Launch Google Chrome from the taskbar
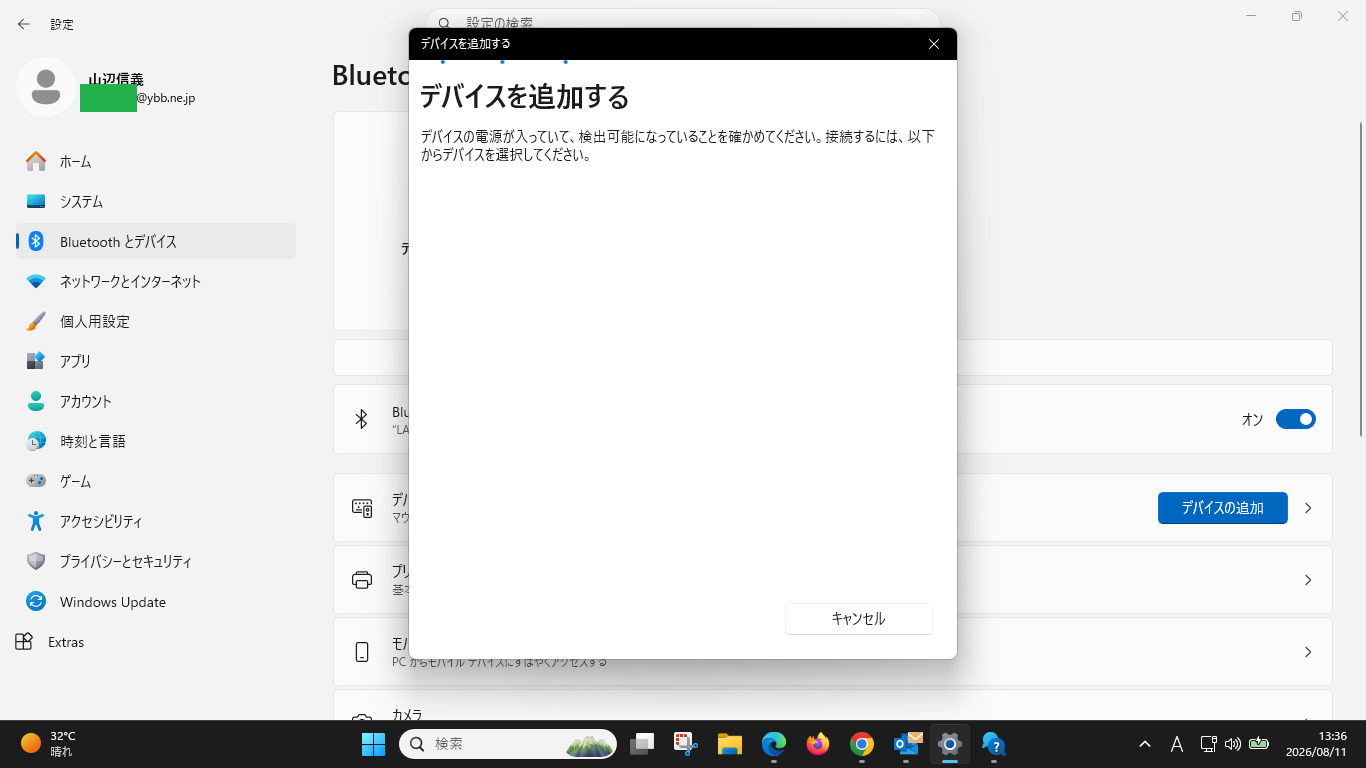 (862, 744)
